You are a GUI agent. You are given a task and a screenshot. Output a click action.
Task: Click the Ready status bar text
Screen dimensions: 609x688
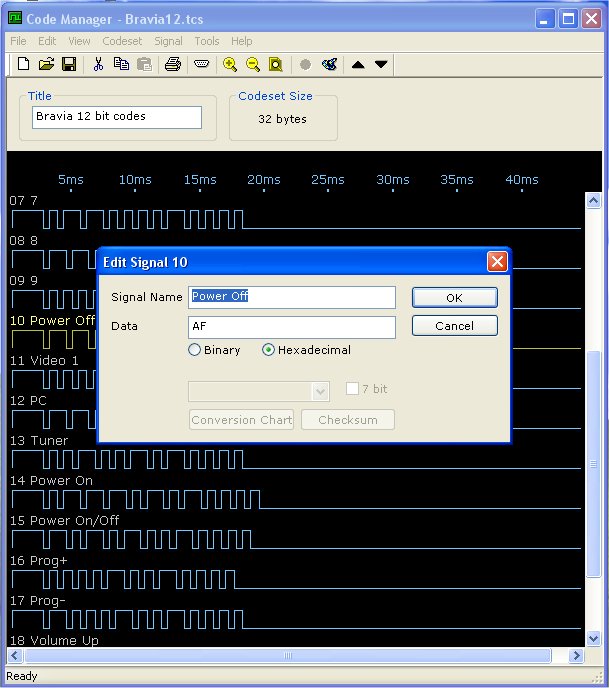(21, 676)
